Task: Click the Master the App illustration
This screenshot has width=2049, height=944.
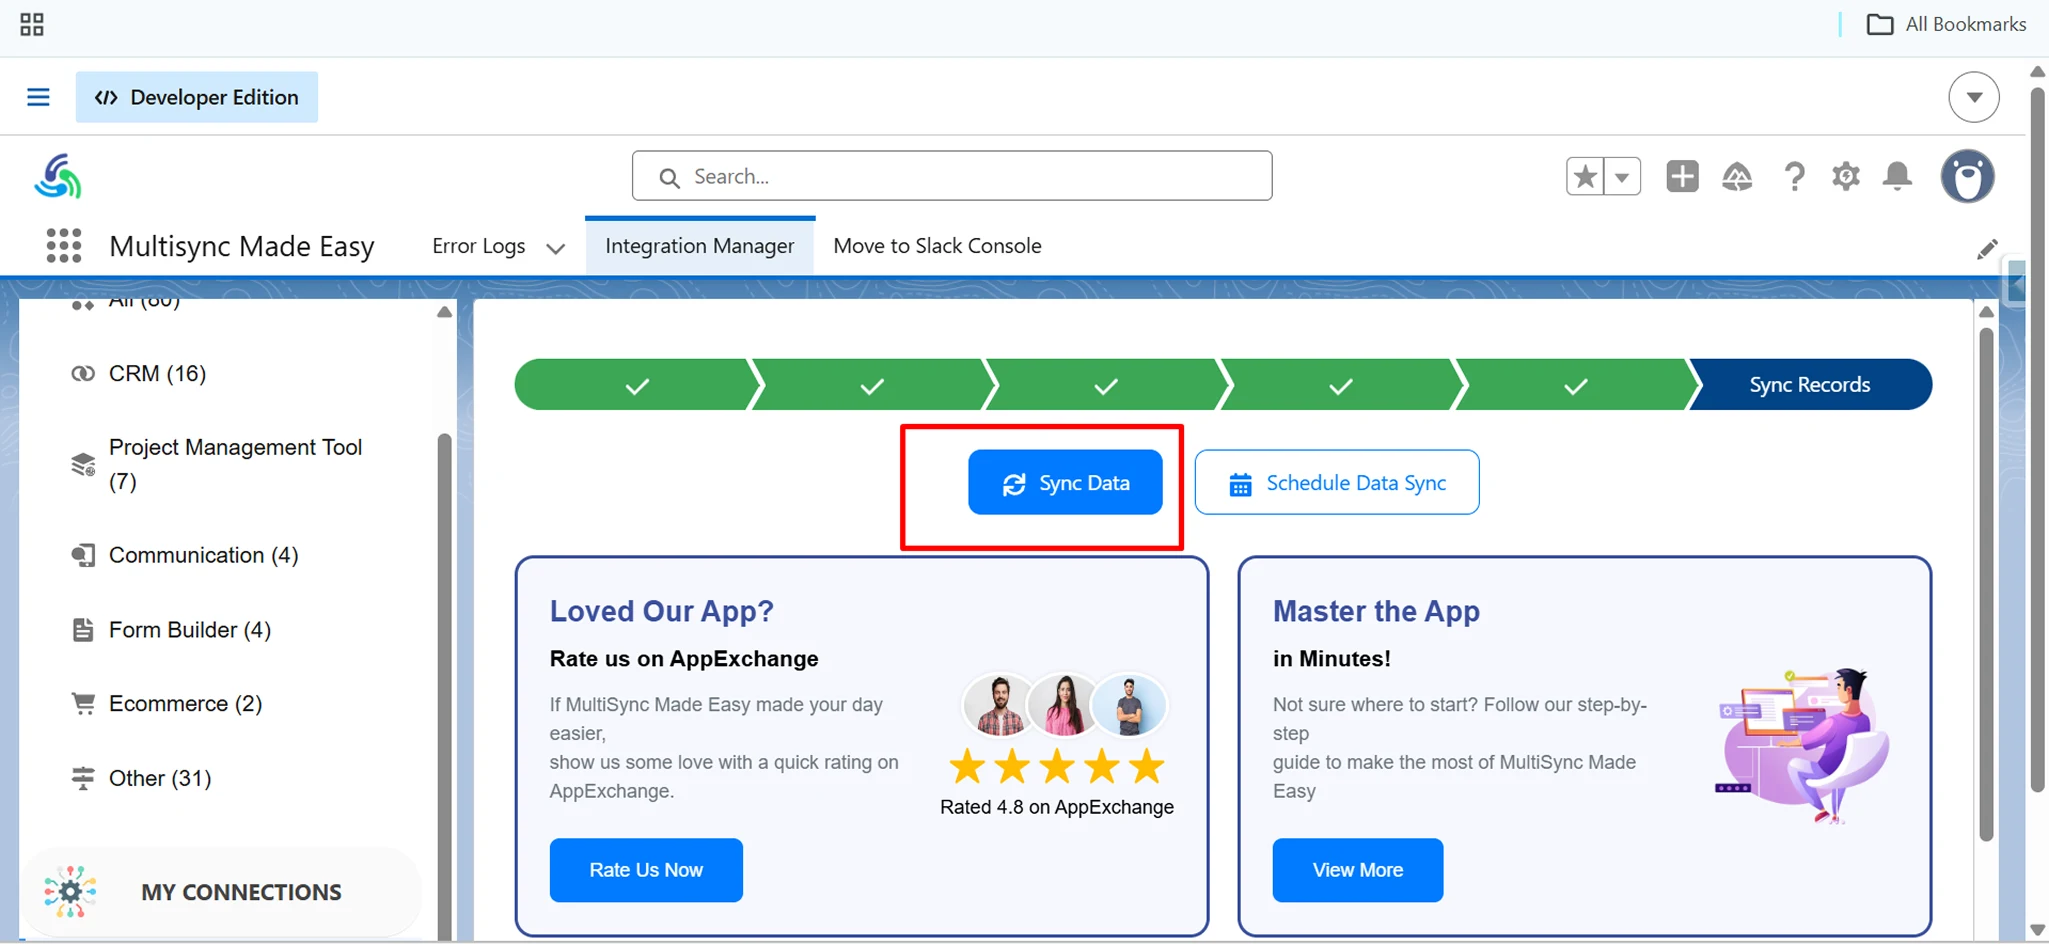Action: point(1803,746)
